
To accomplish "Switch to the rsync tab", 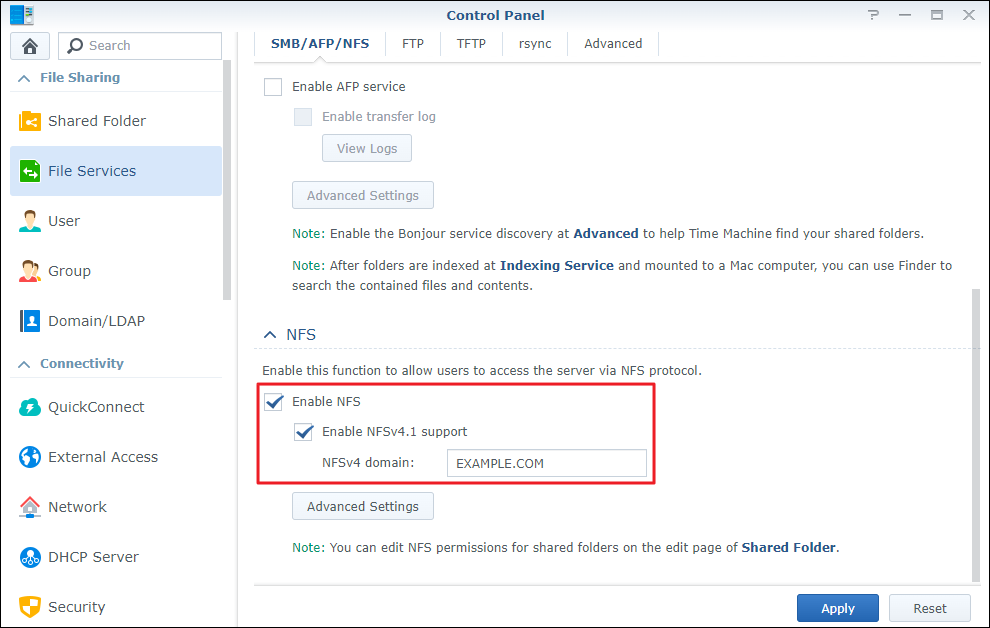I will [x=534, y=43].
